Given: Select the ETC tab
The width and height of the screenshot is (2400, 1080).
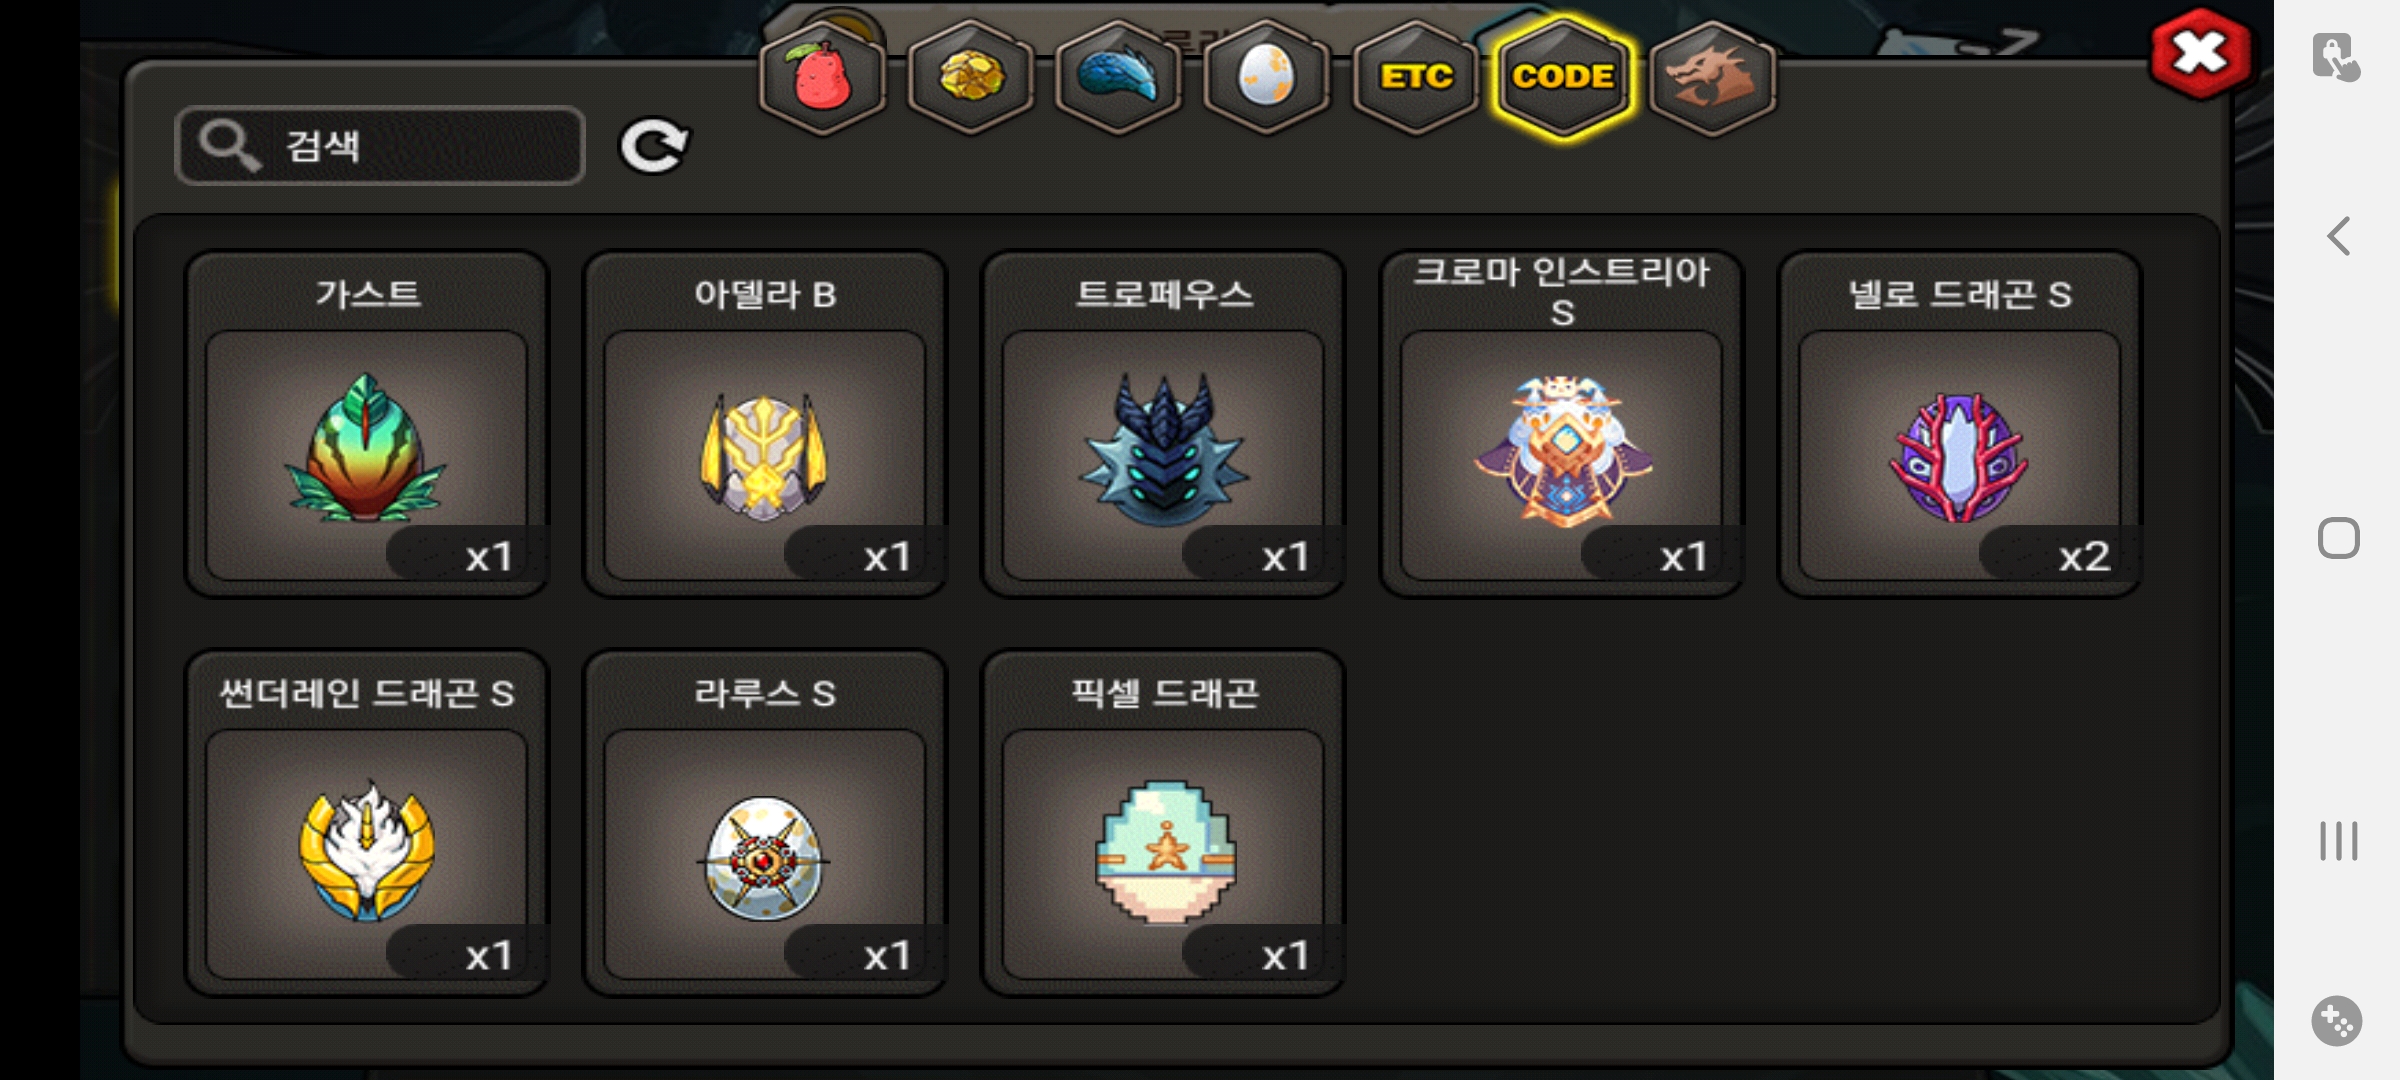Looking at the screenshot, I should pos(1415,78).
